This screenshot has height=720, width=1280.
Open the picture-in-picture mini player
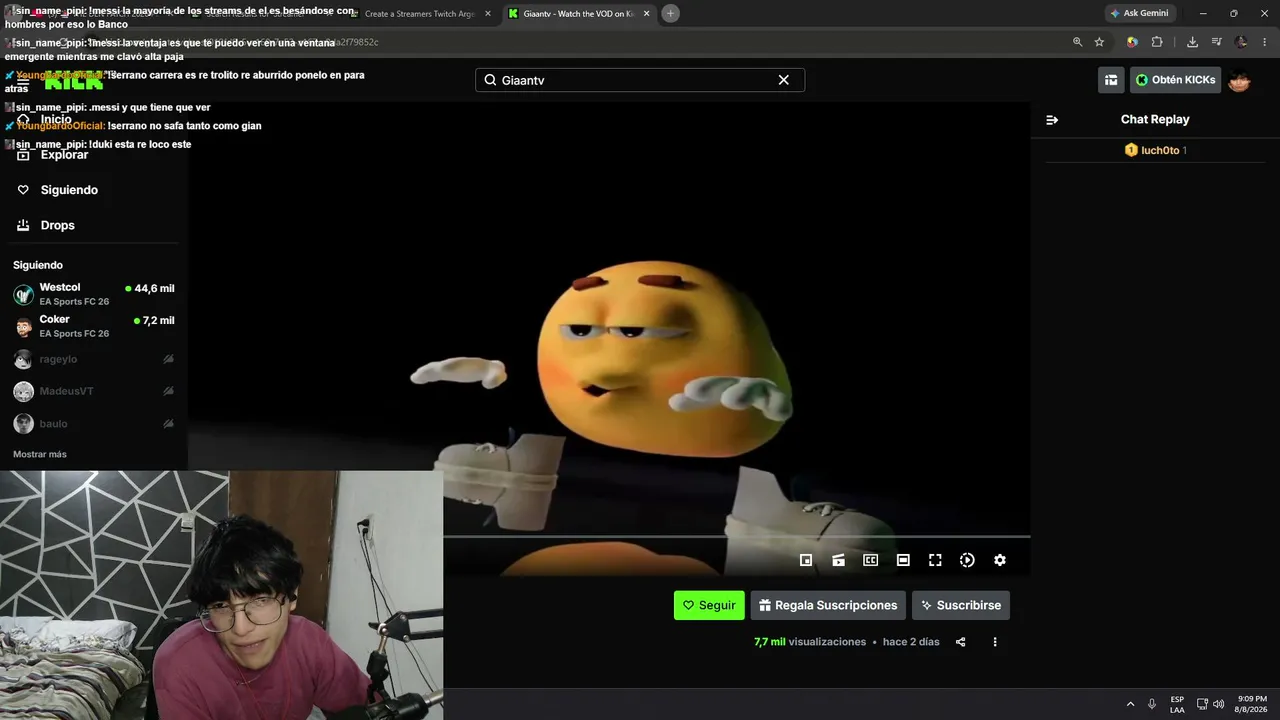tap(806, 560)
